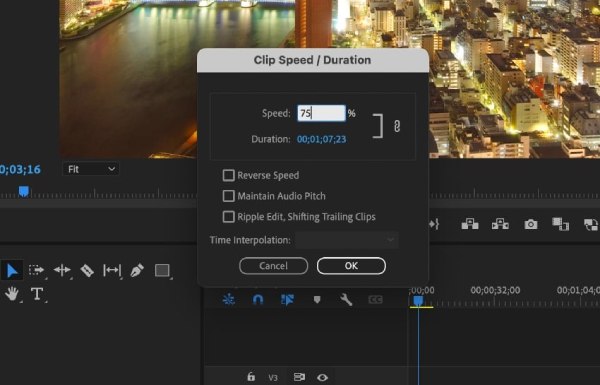Click the Lift button in Program Monitor
Viewport: 600px width, 385px height.
[470, 224]
